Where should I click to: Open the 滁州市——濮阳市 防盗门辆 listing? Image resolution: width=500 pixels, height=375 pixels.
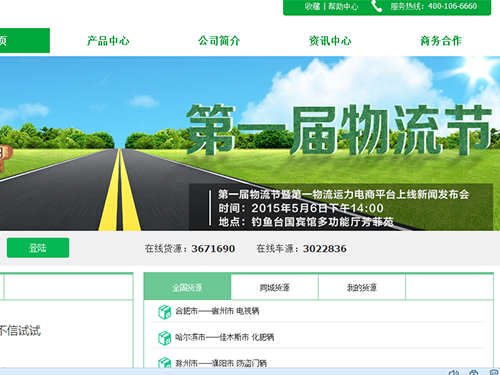click(221, 363)
